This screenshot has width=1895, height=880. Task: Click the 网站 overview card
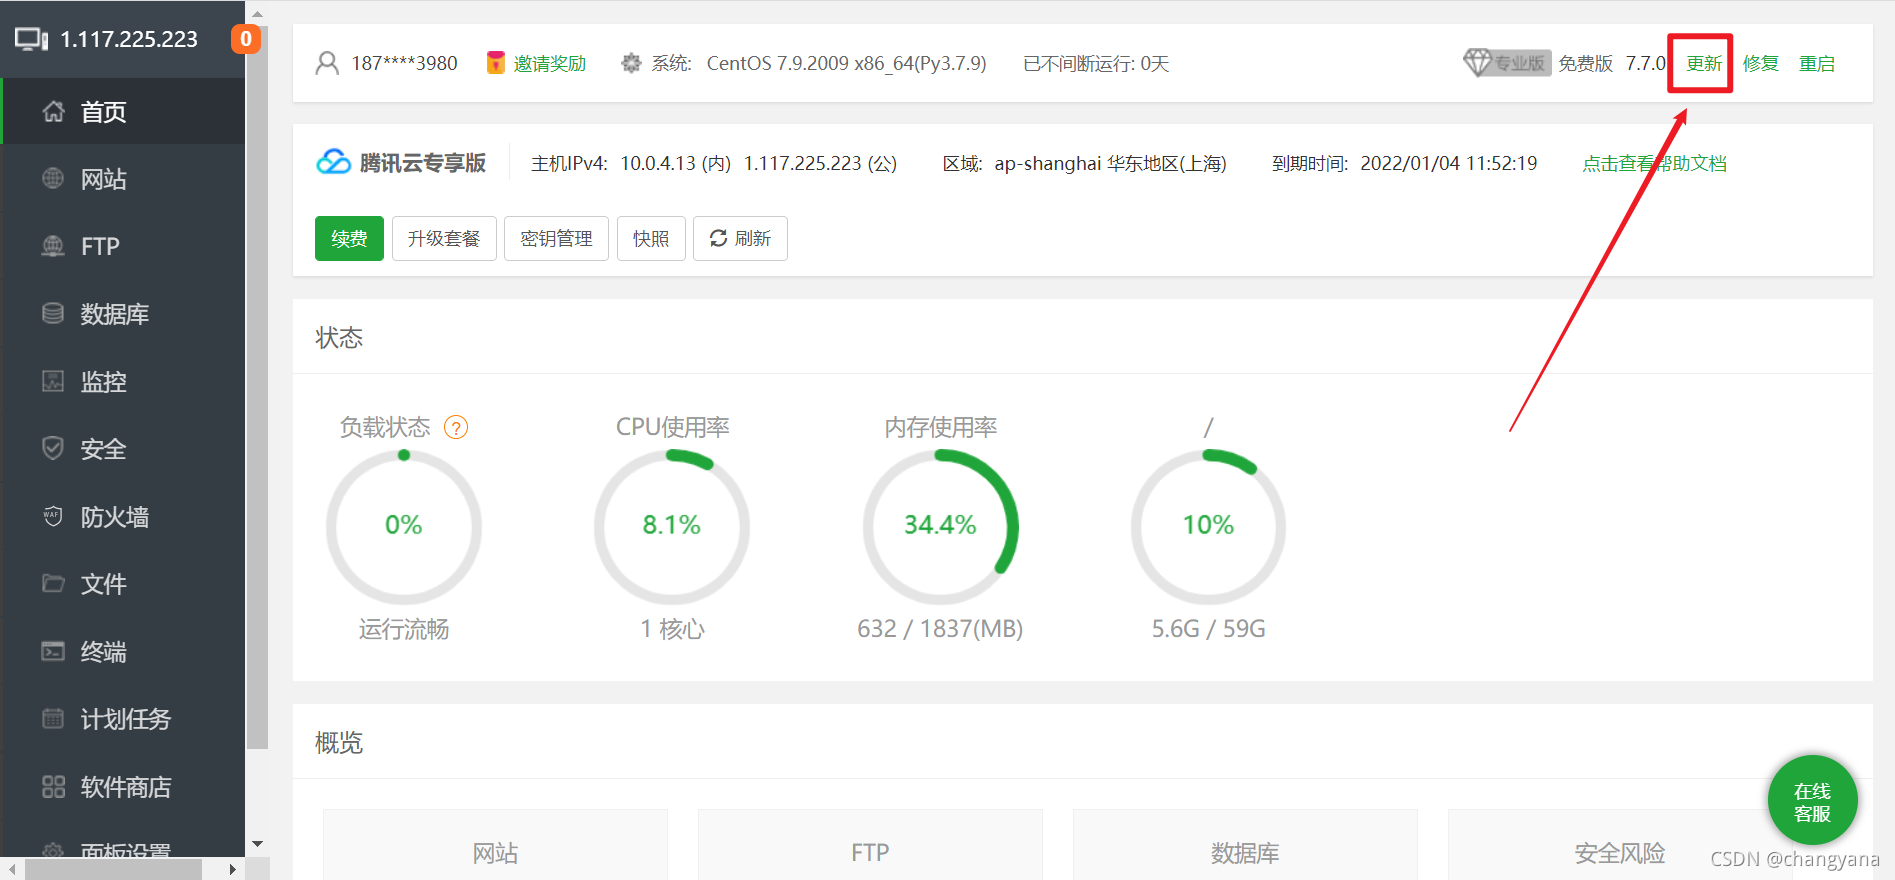coord(495,845)
